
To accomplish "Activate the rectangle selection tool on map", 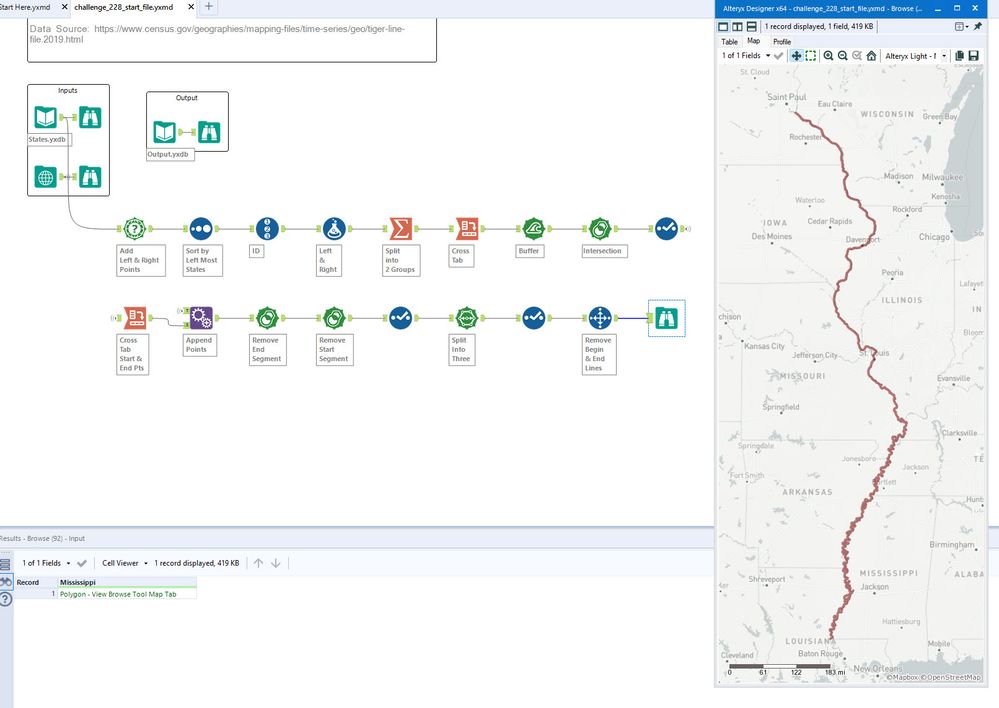I will tap(810, 56).
